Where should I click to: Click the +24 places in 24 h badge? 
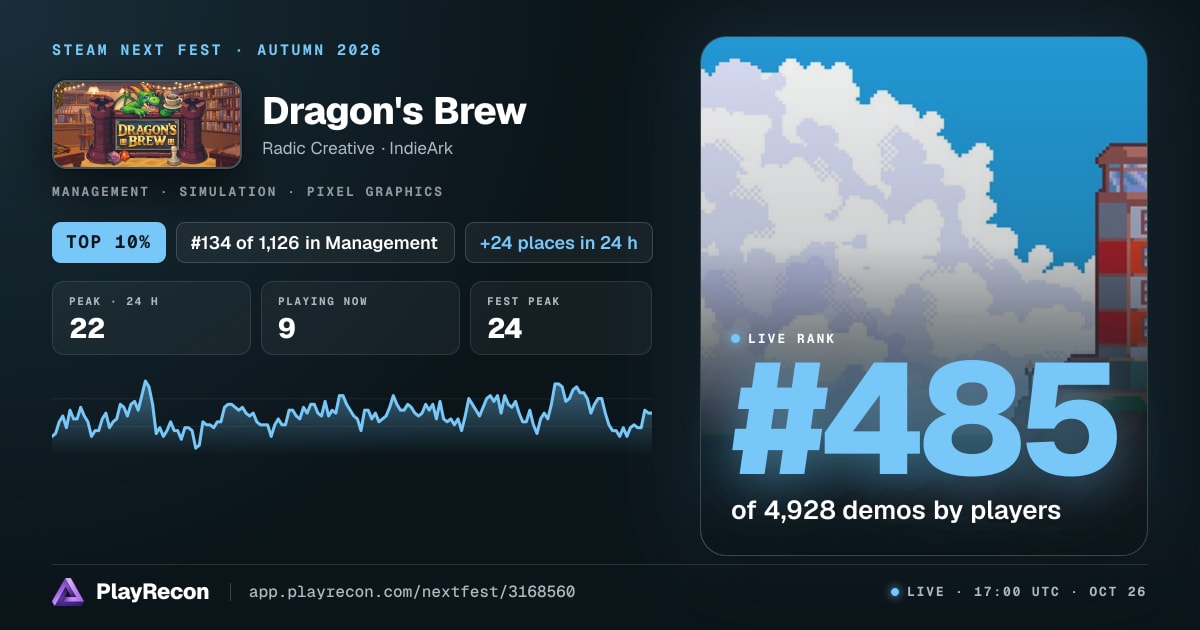[x=559, y=242]
